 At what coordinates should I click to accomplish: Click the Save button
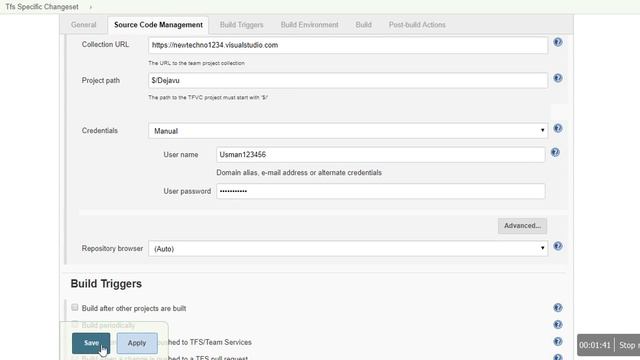[x=91, y=343]
